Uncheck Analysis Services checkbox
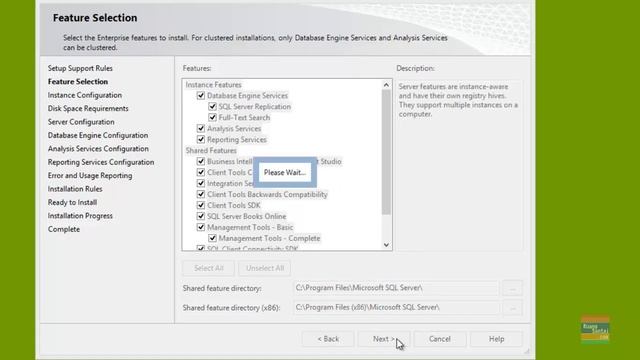The image size is (640, 360). (x=200, y=129)
